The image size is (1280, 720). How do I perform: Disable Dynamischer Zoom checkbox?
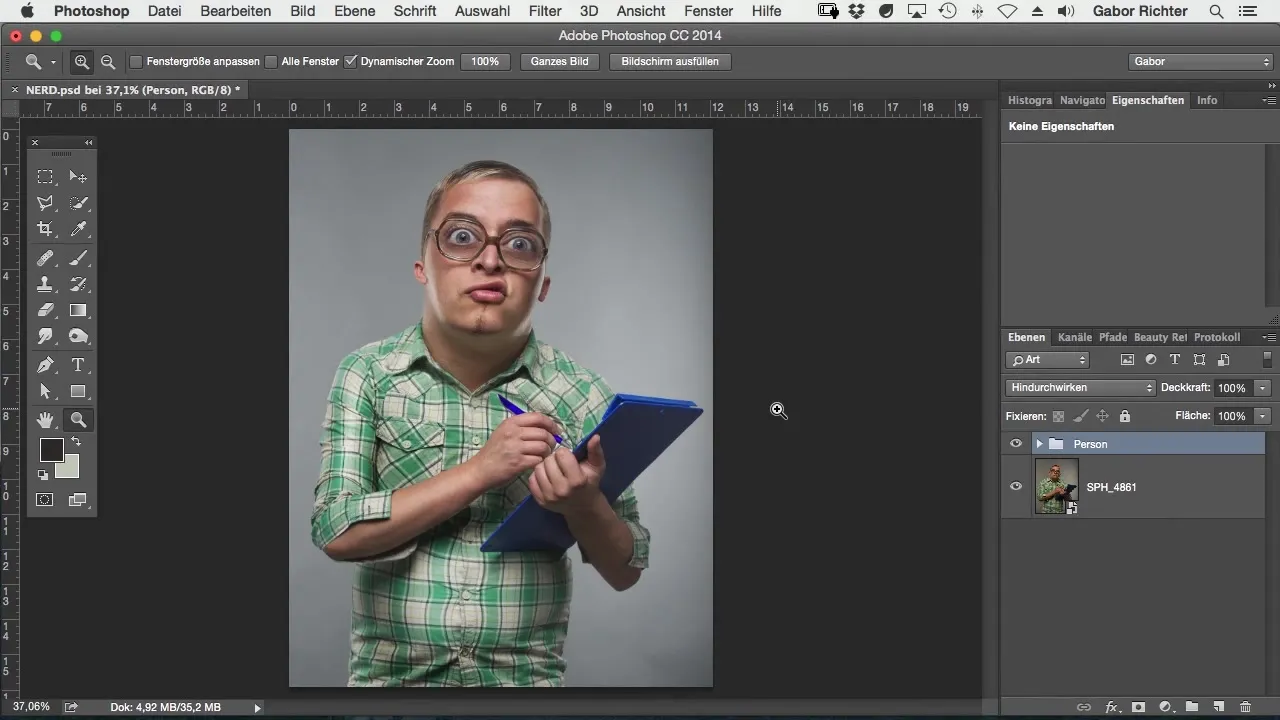tap(350, 61)
